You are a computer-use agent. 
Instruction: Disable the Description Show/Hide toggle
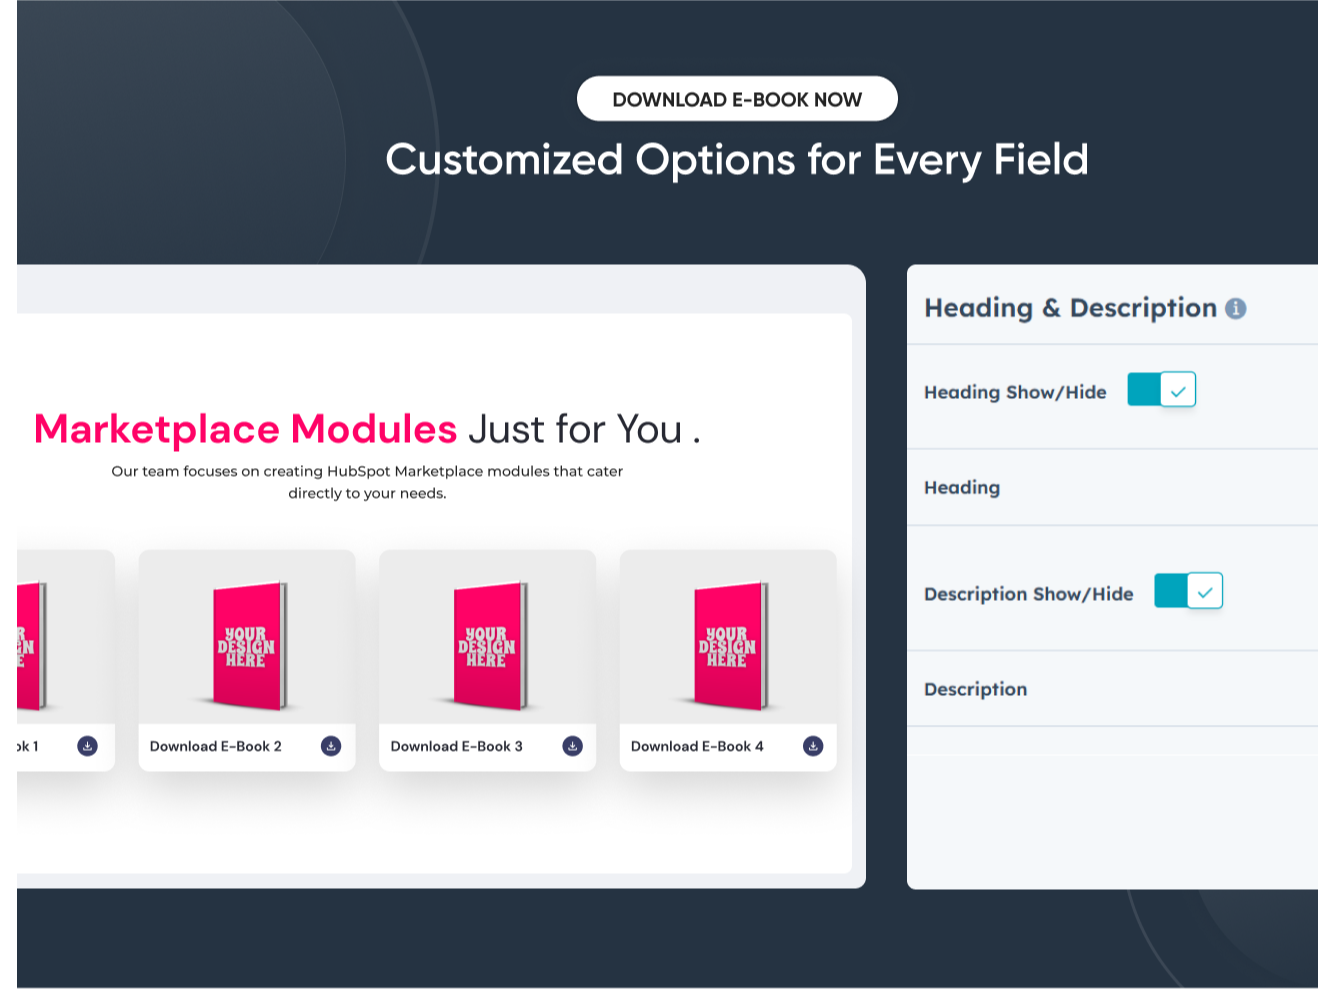pos(1188,591)
